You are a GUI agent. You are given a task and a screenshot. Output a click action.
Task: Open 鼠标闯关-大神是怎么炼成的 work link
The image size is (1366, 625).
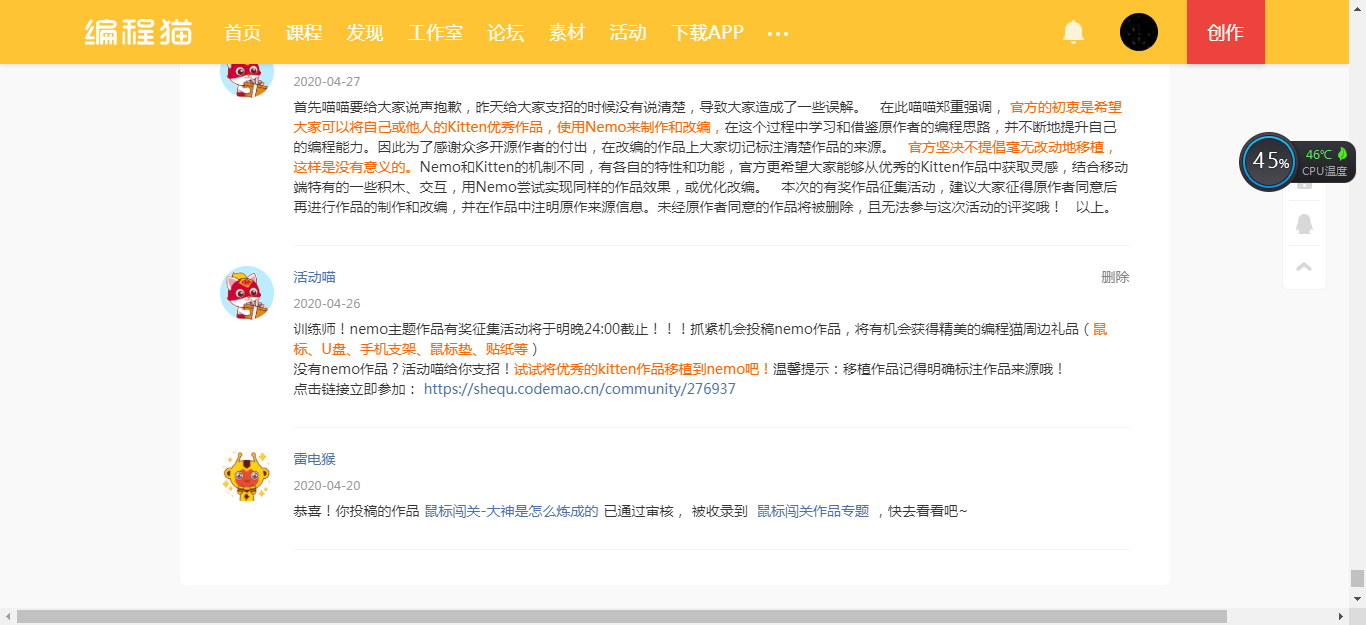coord(511,511)
